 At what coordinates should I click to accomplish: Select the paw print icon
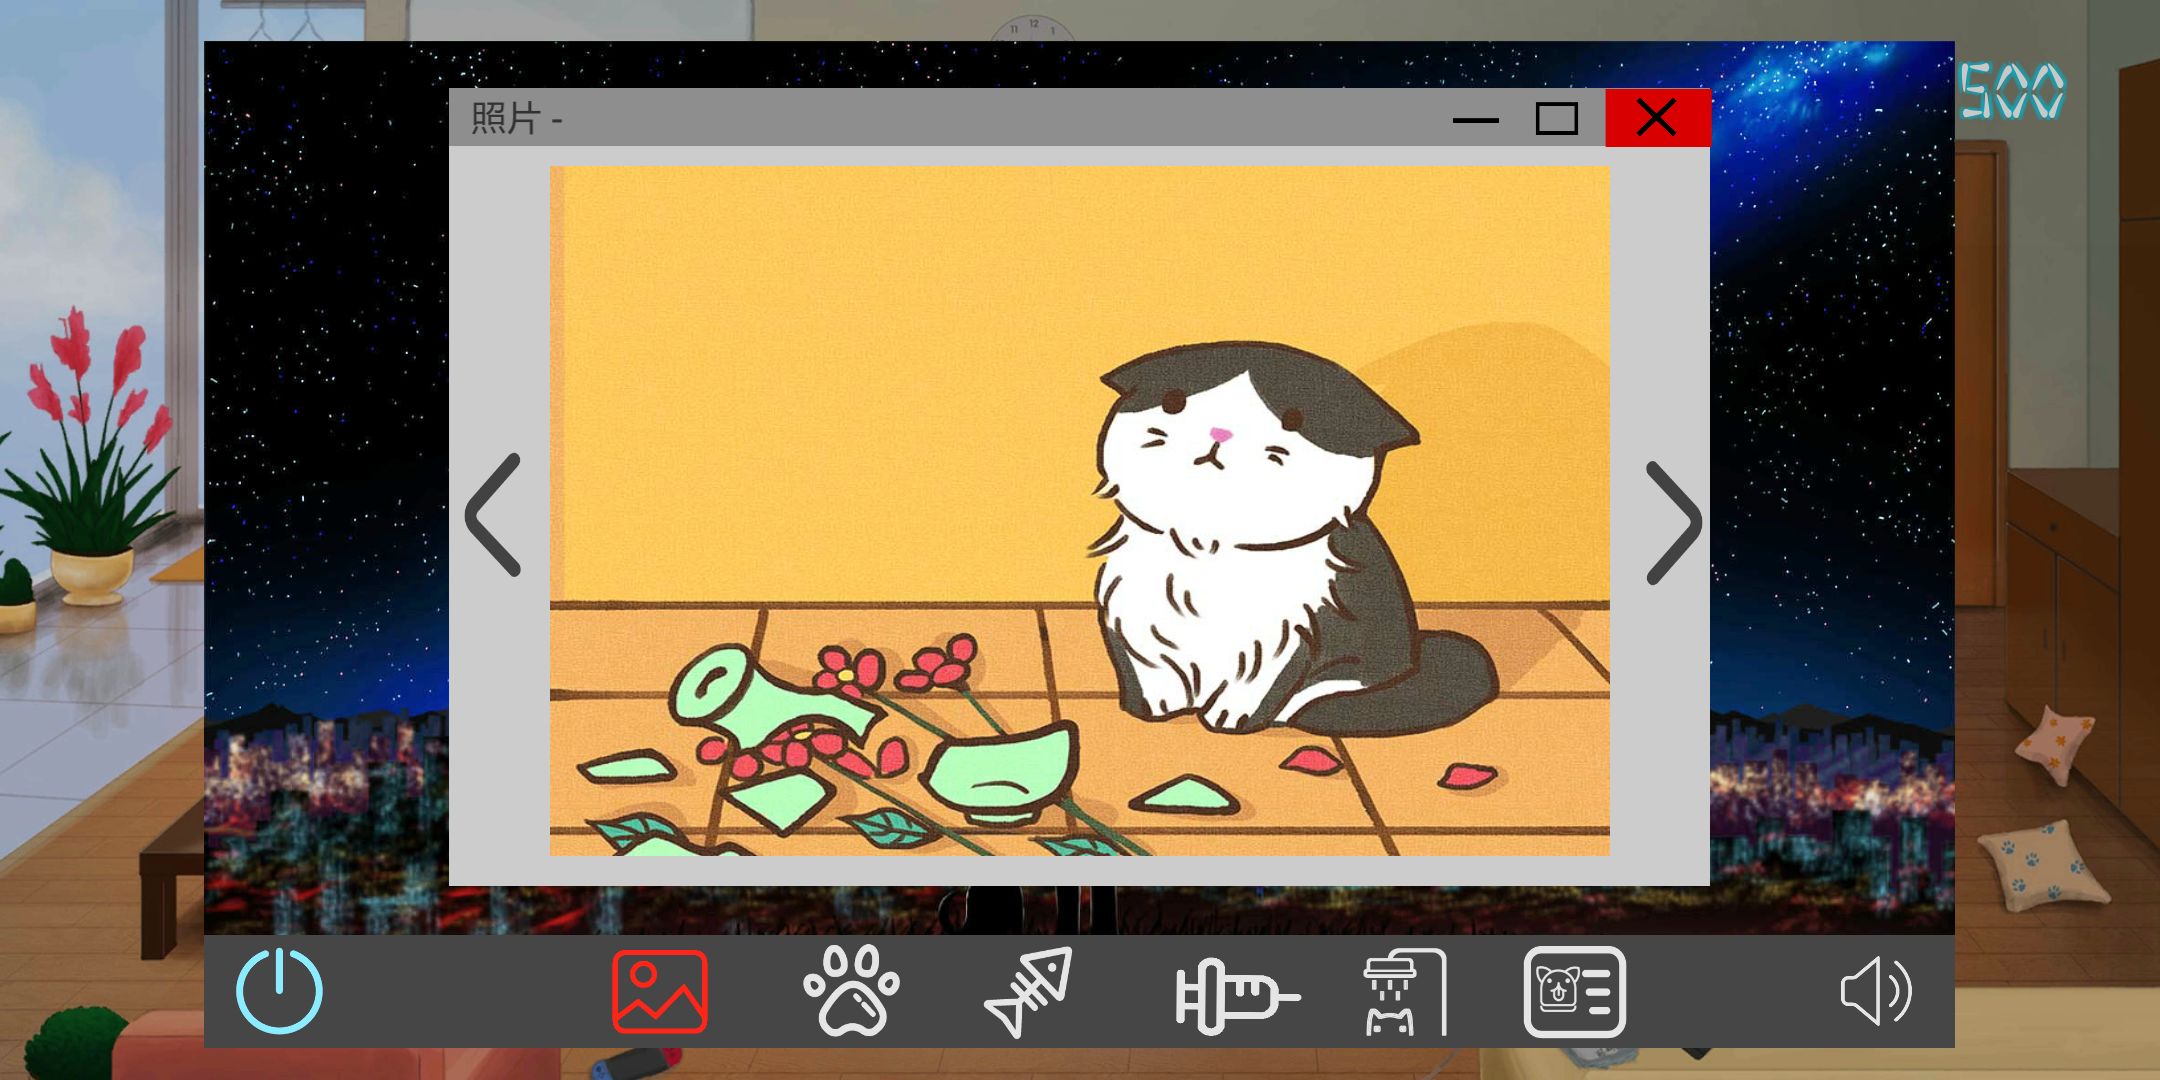851,990
